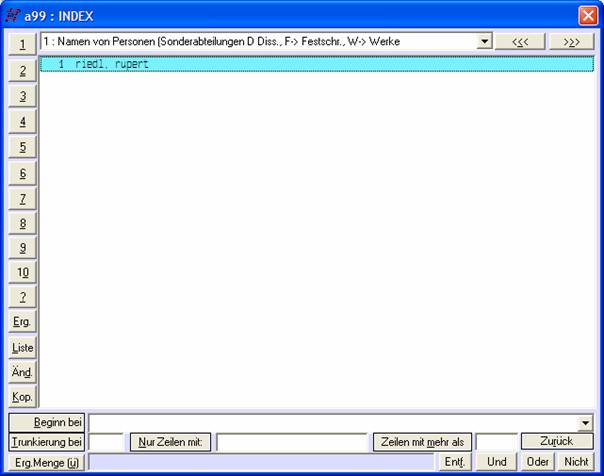Screen dimensions: 604x476
Task: Focus the Nur Zeilen mit text field
Action: tap(293, 442)
